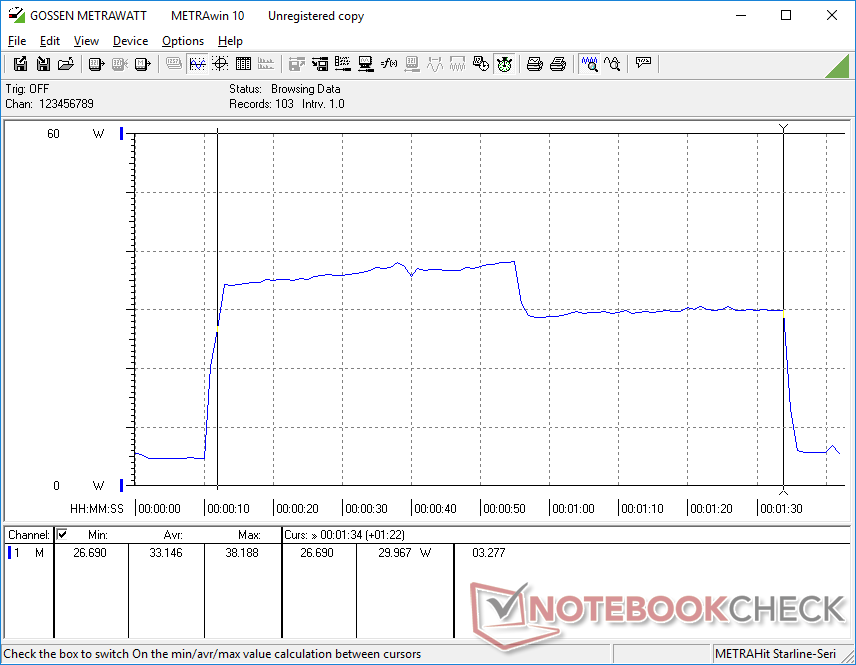Switch to the XY crosshair graph view icon
Screen dimensions: 856x665
[x=219, y=64]
